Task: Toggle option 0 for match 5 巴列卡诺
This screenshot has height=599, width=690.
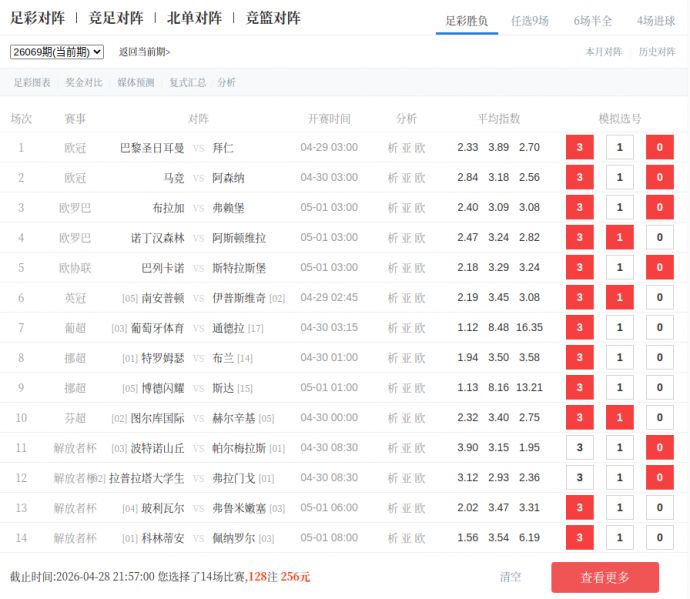Action: [x=660, y=267]
